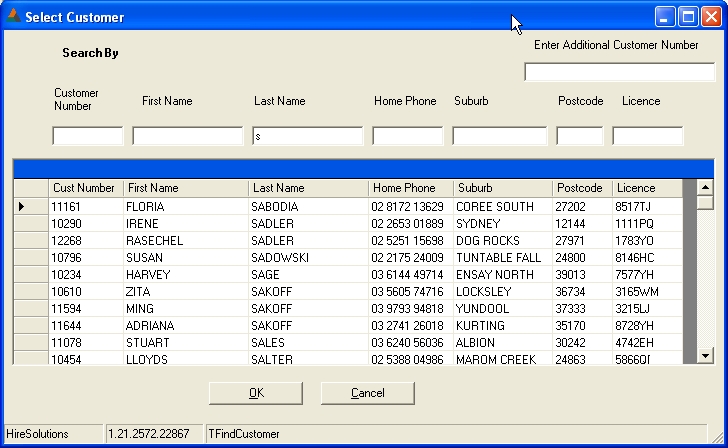728x448 pixels.
Task: Click the scrollbar down arrow
Action: [x=705, y=356]
